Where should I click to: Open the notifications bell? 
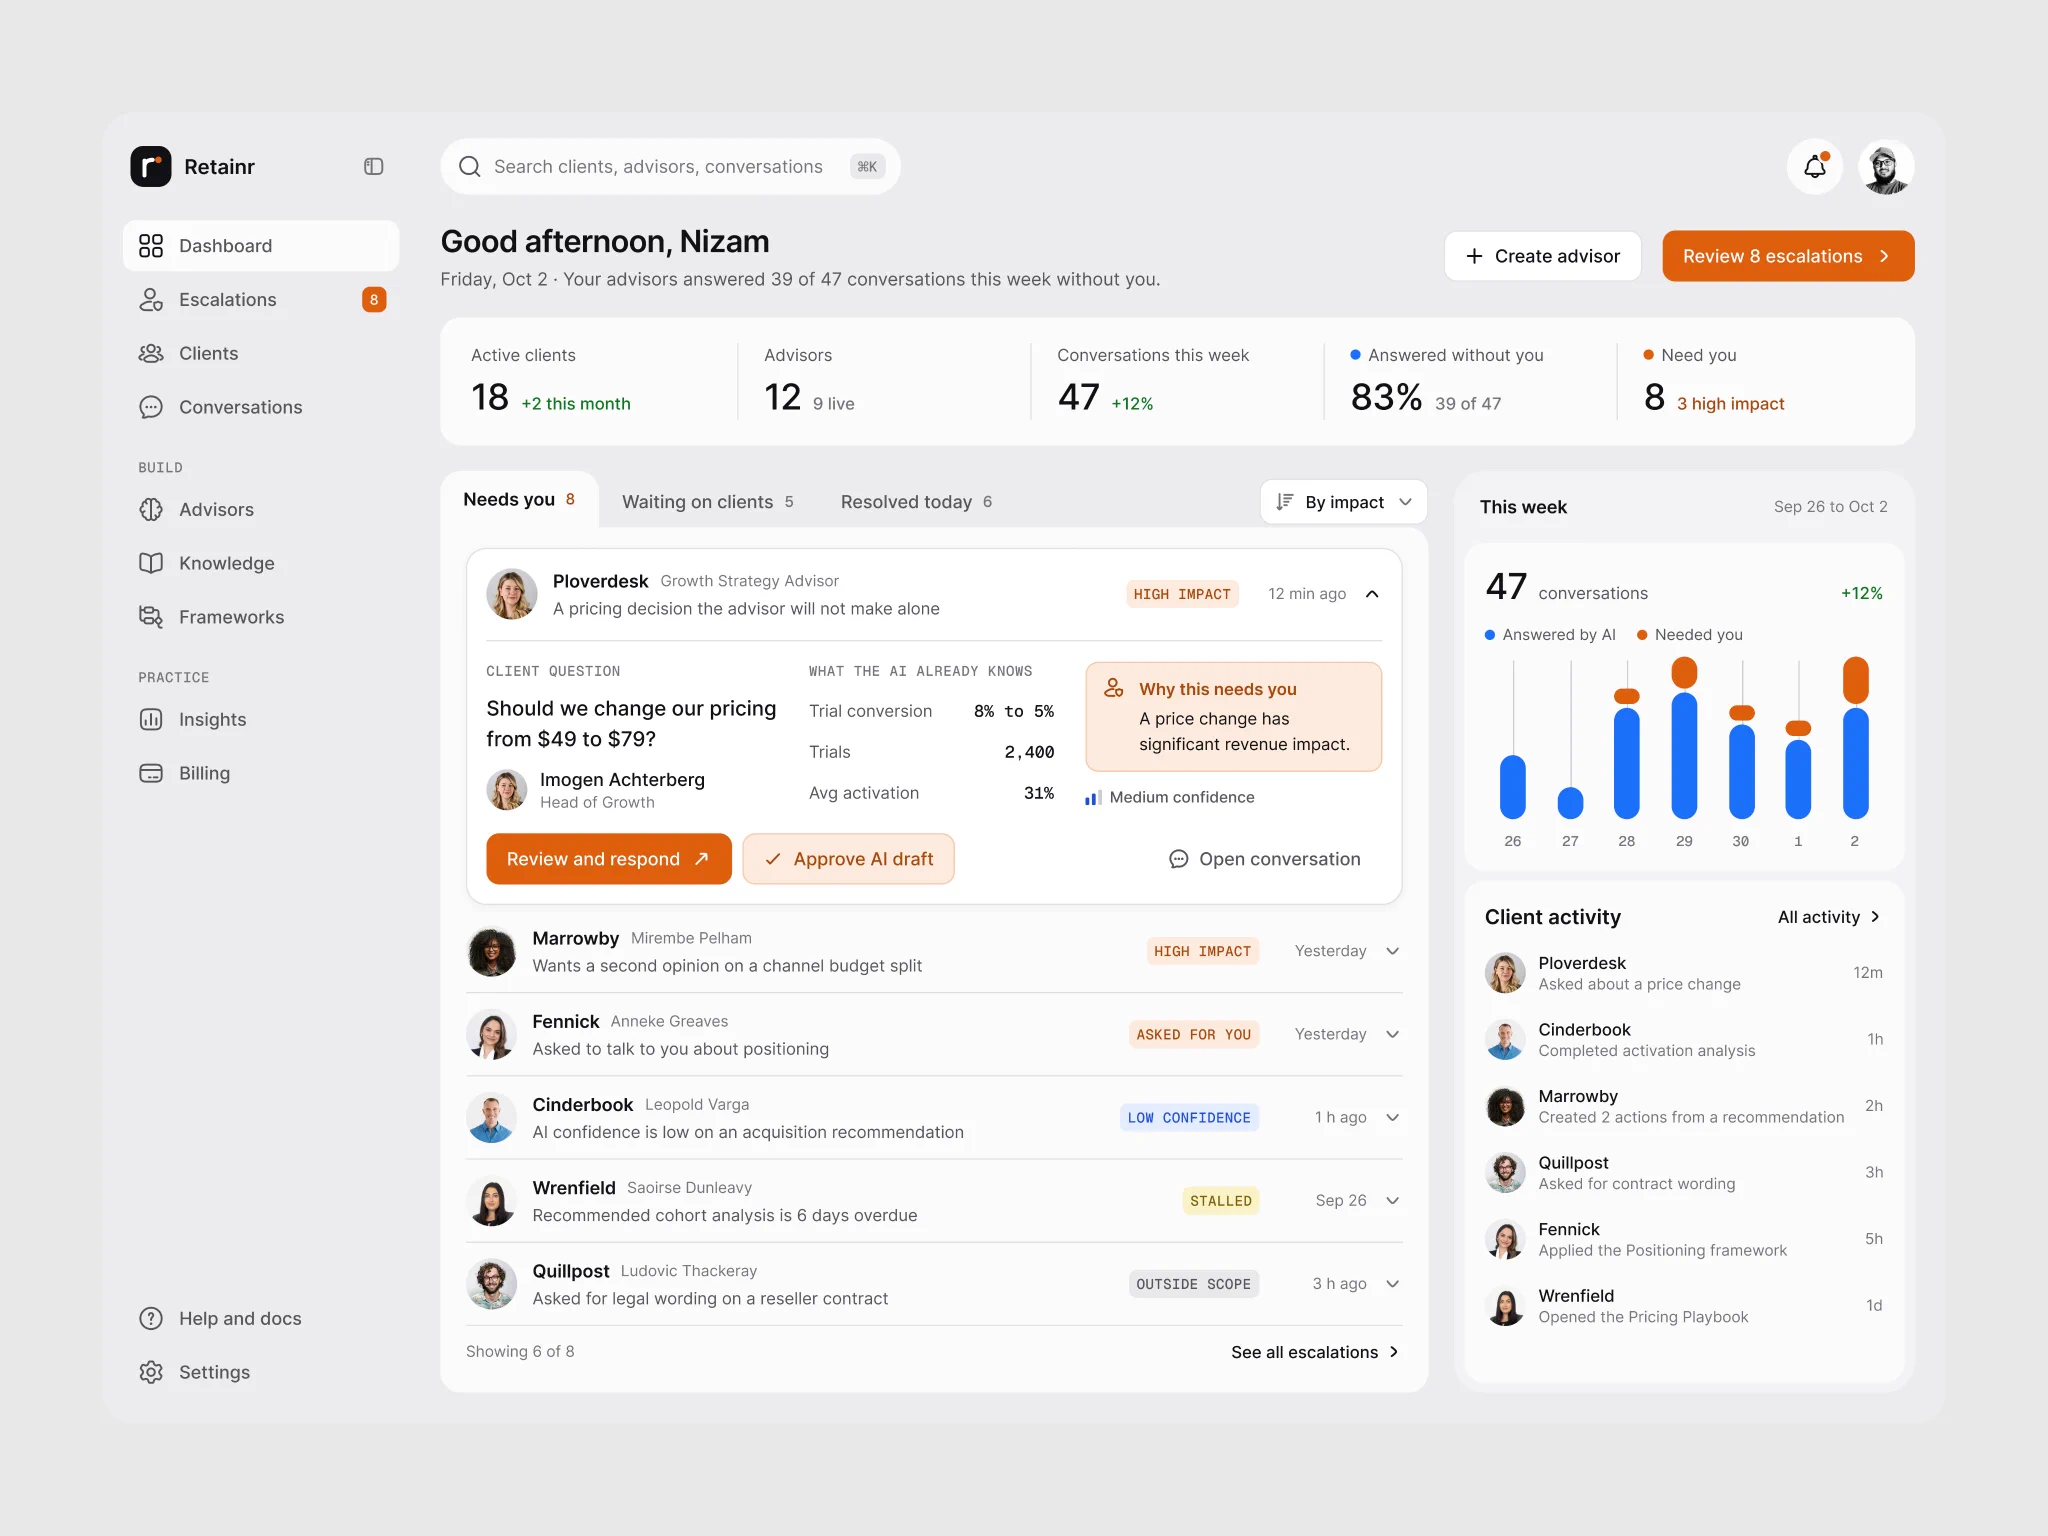pyautogui.click(x=1815, y=166)
